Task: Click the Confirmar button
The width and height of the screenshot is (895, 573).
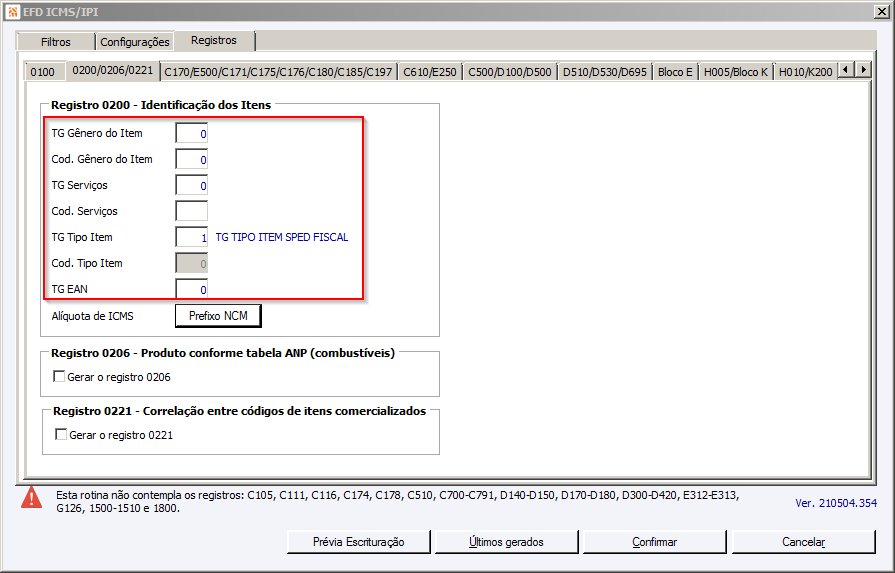Action: point(654,542)
